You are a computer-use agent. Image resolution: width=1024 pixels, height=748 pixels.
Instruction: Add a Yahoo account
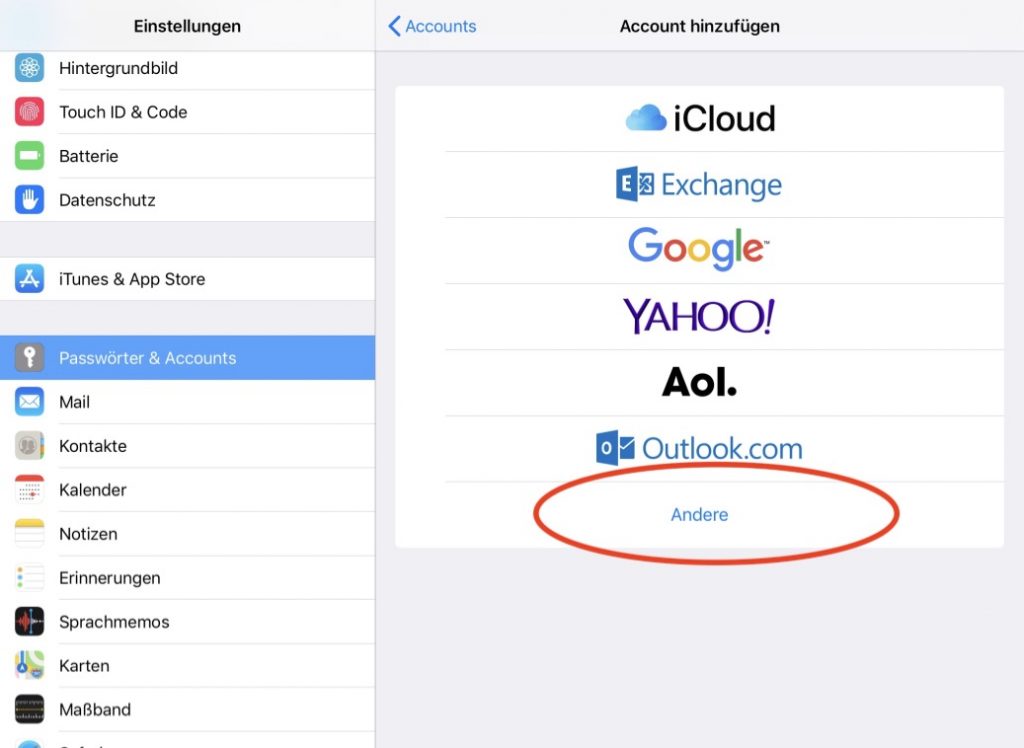699,317
